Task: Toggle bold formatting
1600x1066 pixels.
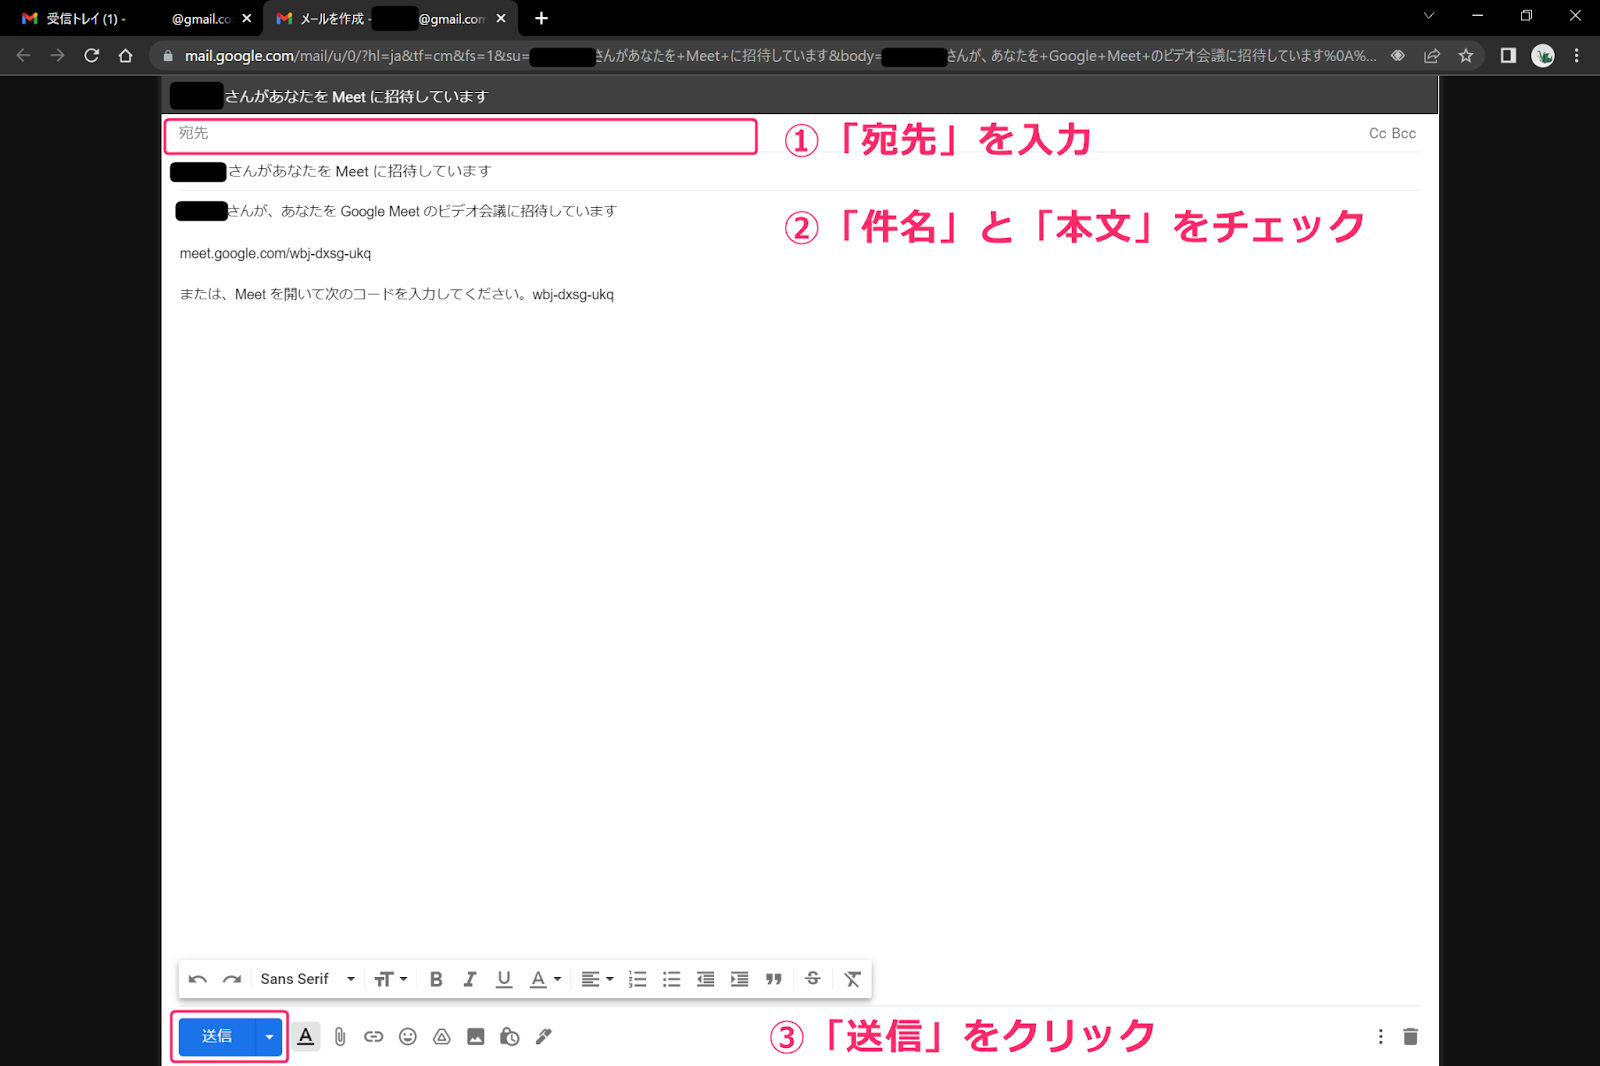Action: coord(436,979)
